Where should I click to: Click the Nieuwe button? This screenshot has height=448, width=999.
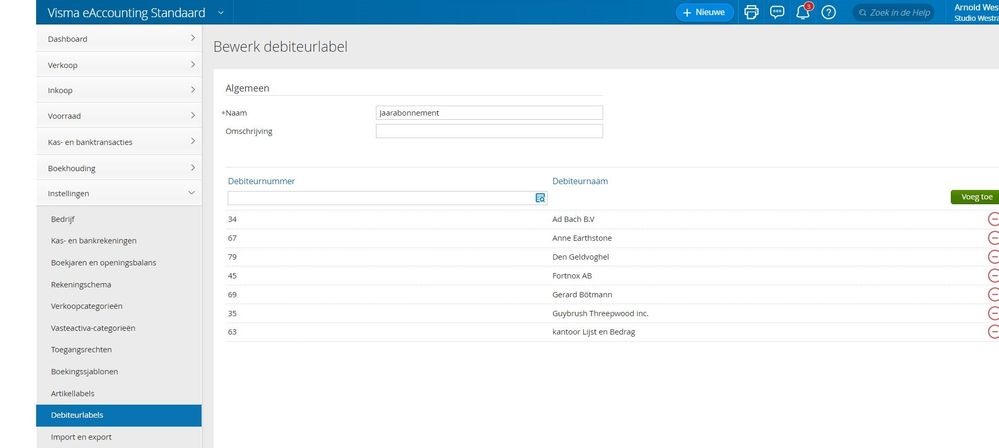[705, 12]
